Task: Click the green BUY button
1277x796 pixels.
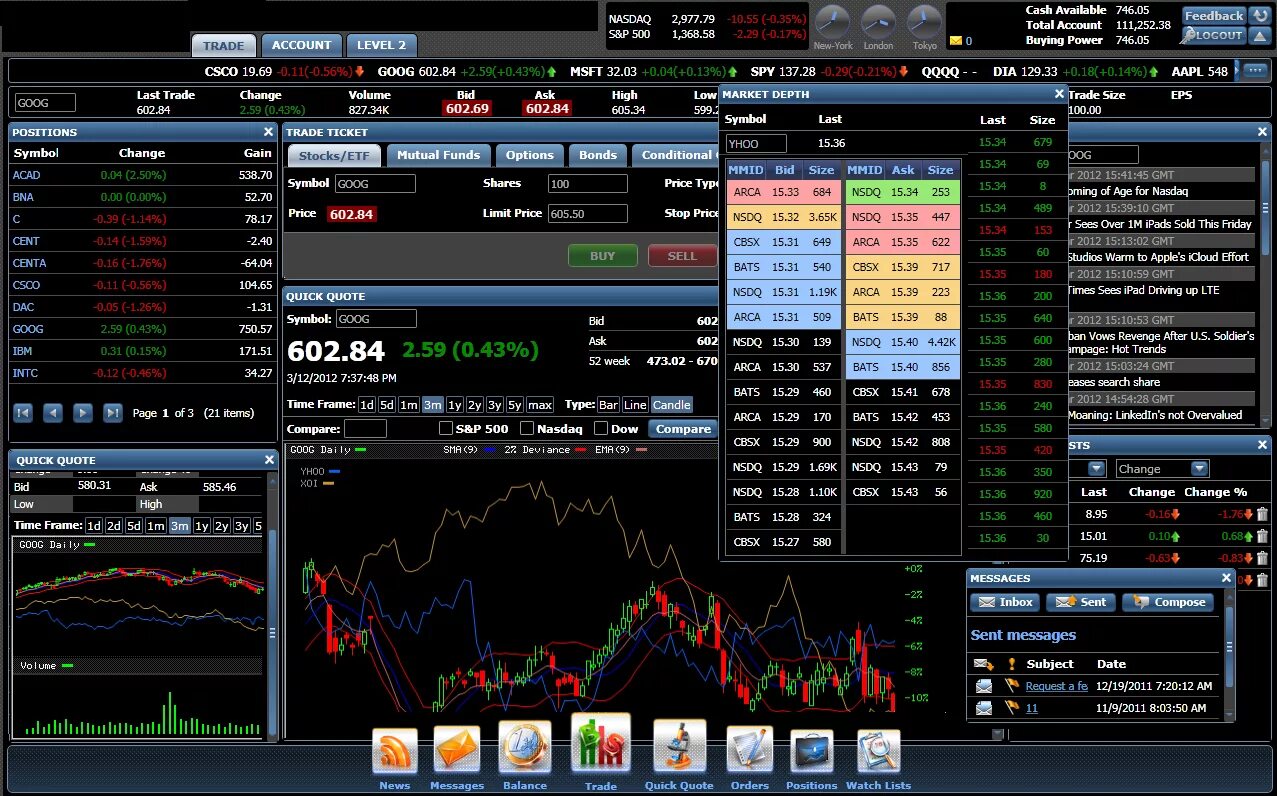Action: click(603, 256)
